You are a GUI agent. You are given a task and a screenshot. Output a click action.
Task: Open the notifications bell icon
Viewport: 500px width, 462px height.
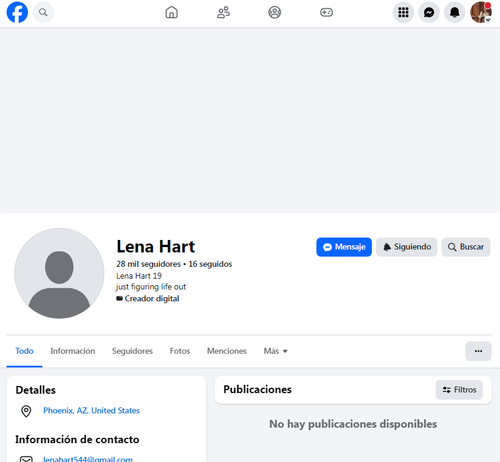click(x=455, y=12)
